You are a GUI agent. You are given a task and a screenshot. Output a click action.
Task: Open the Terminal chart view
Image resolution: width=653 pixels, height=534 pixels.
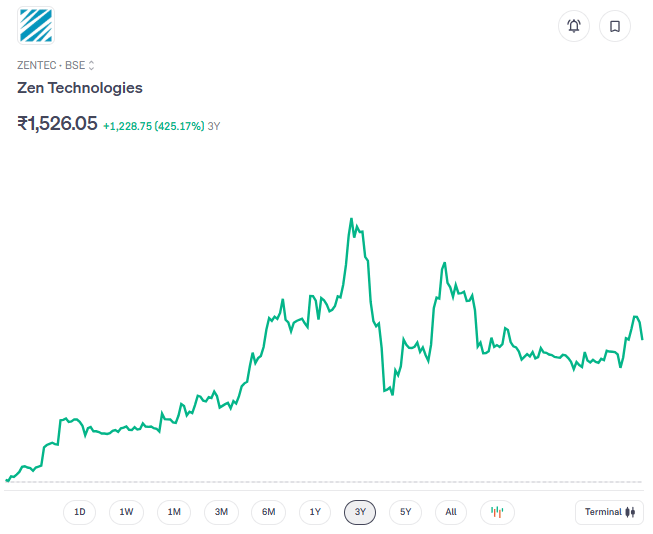pyautogui.click(x=609, y=512)
